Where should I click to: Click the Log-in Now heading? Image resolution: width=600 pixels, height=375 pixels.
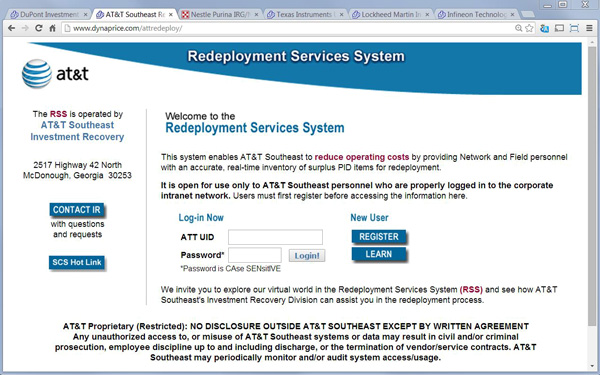201,218
